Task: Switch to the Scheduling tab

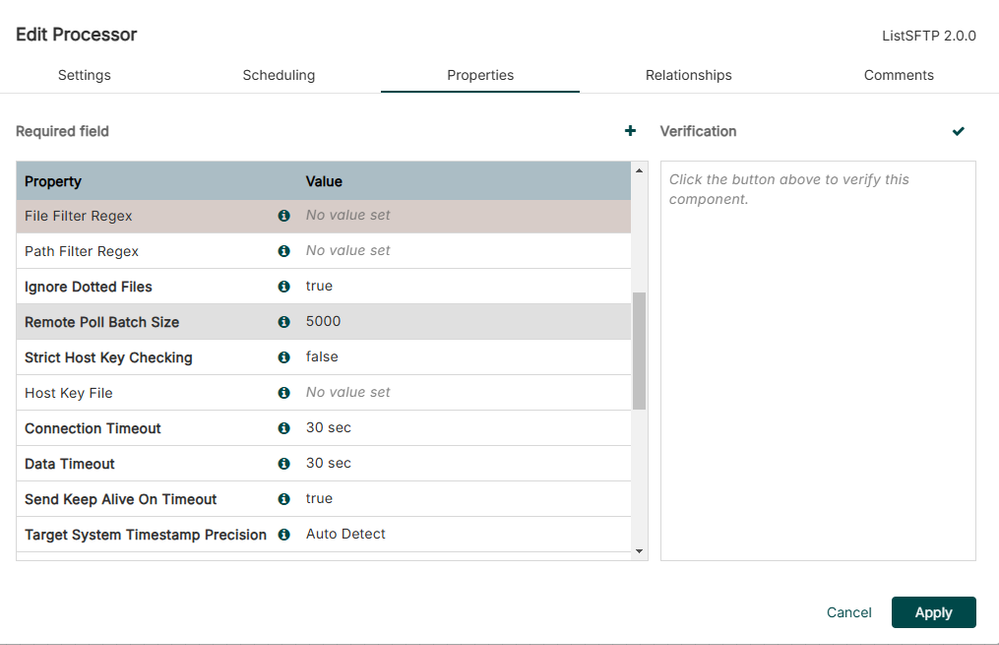Action: click(x=279, y=75)
